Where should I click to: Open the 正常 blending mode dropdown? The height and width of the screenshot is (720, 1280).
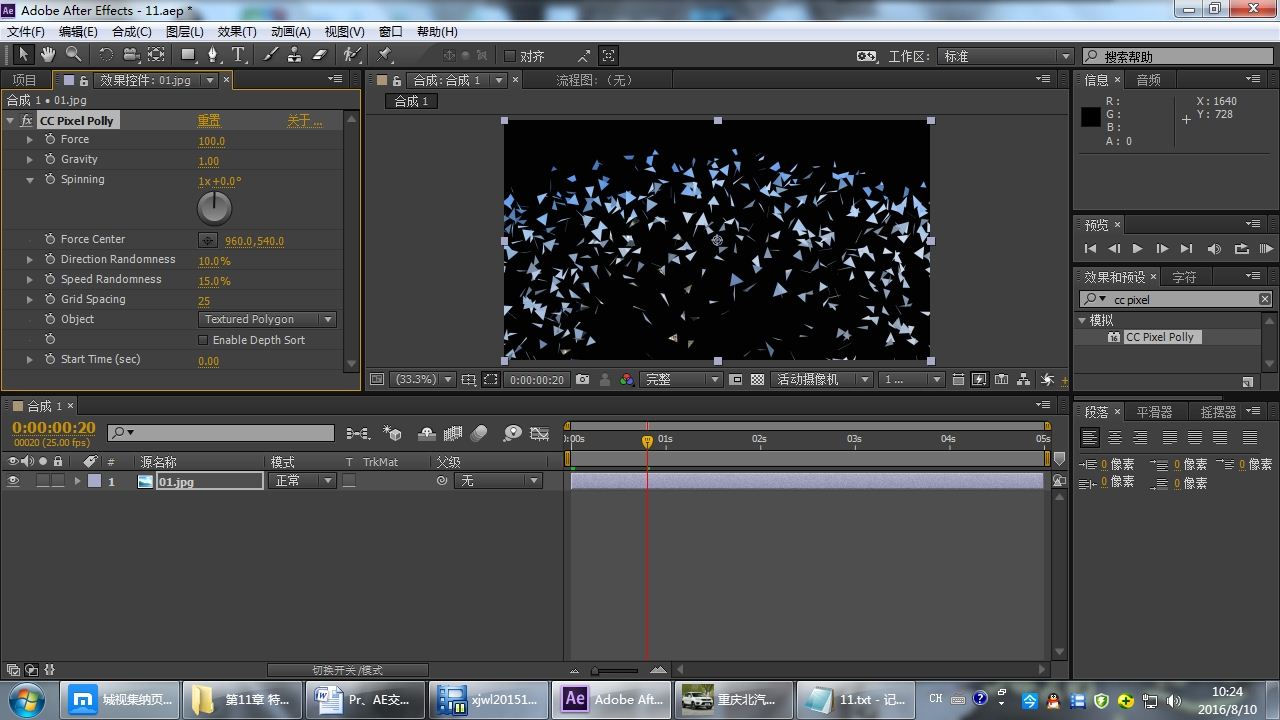pyautogui.click(x=303, y=481)
